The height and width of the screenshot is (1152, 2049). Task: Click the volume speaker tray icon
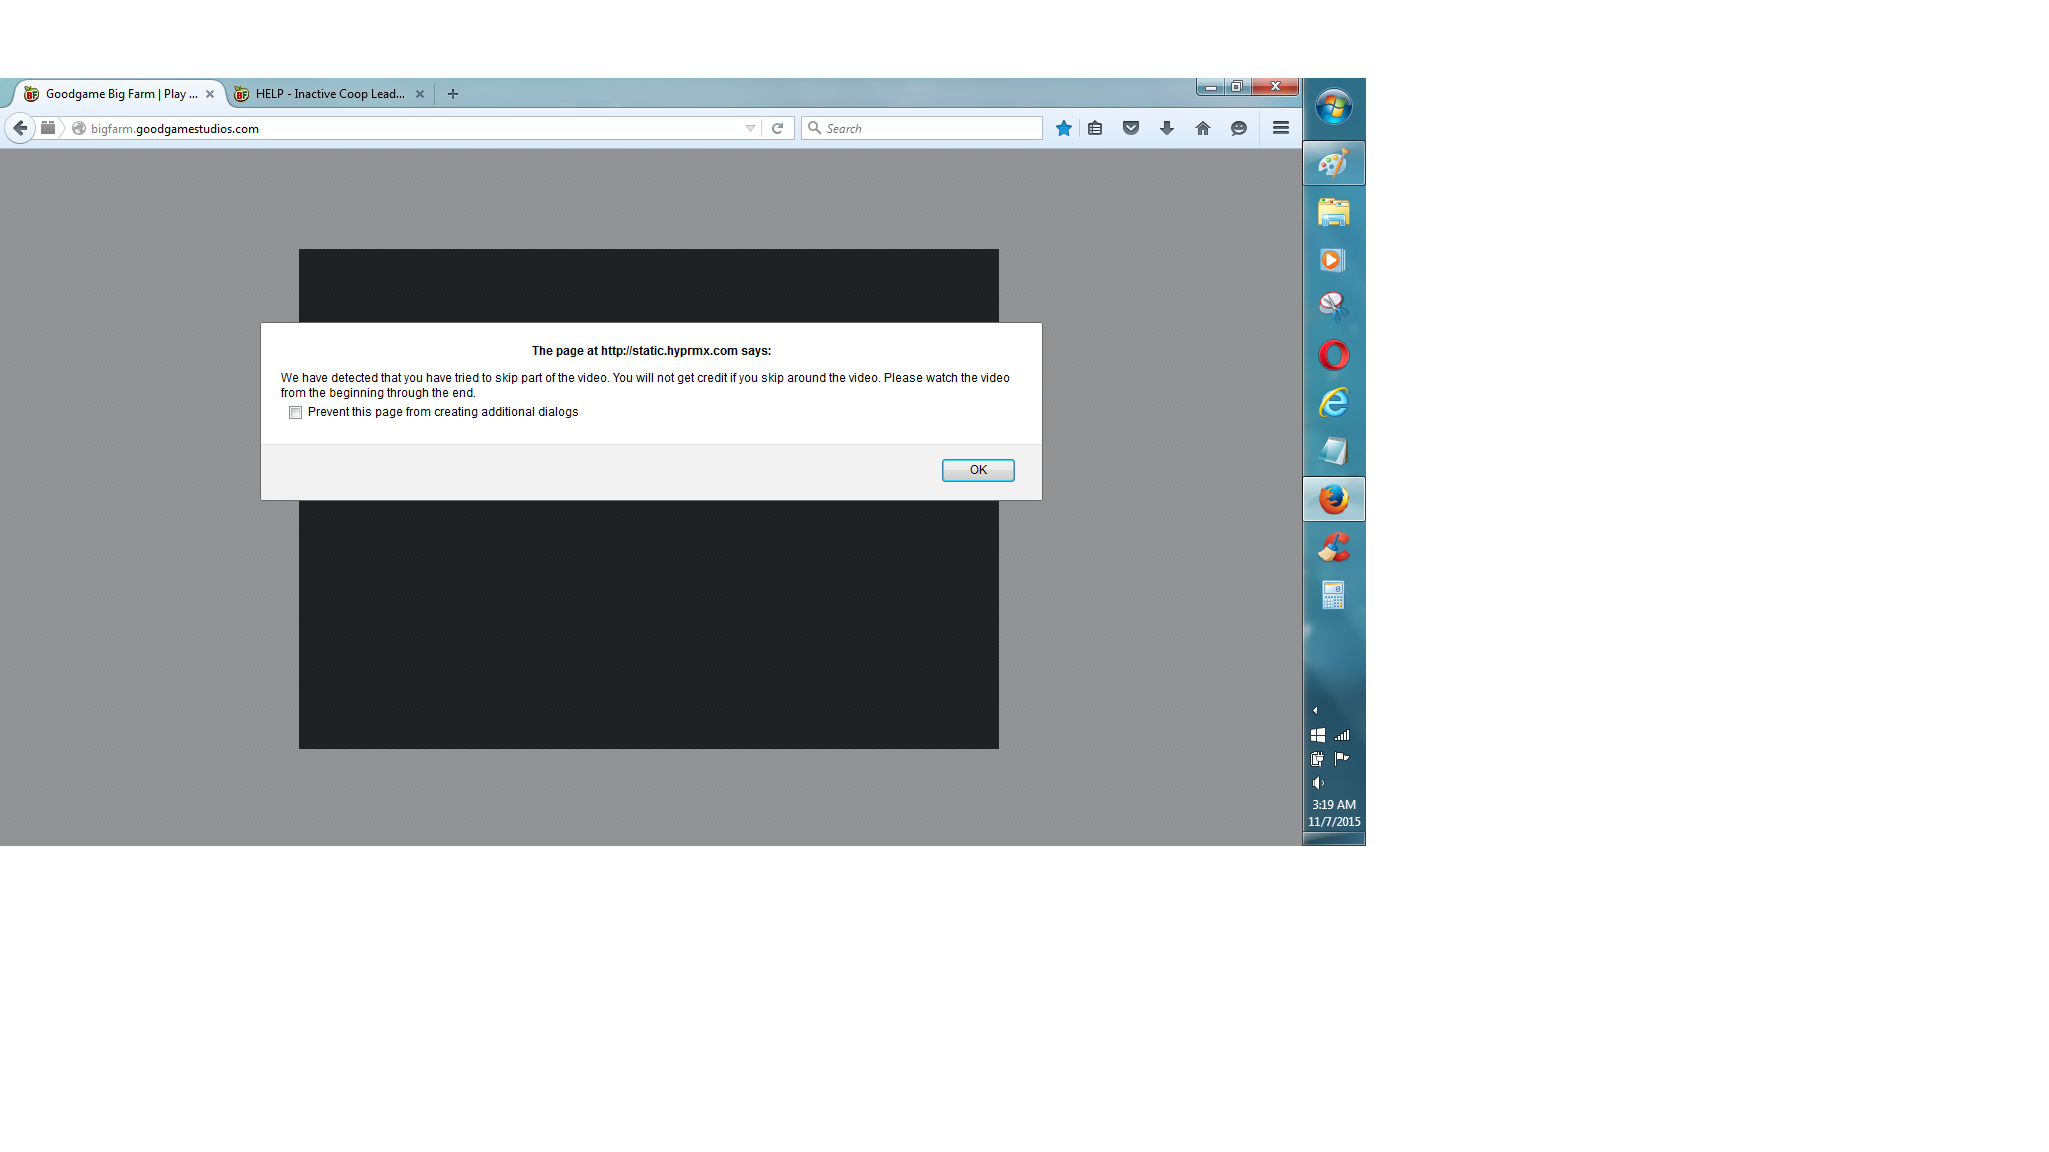[x=1318, y=783]
